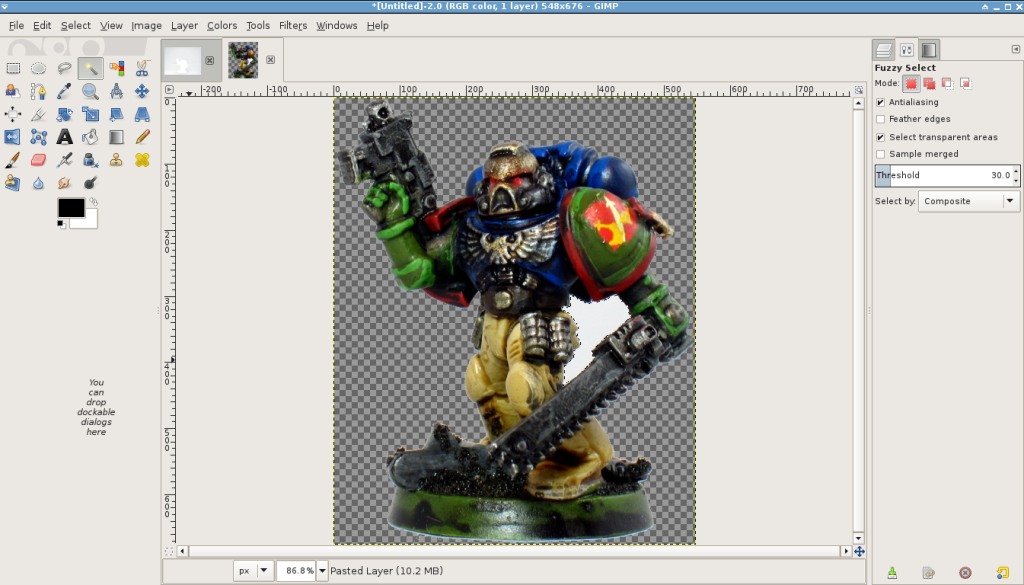Image resolution: width=1024 pixels, height=585 pixels.
Task: Open the Colors menu
Action: point(222,25)
